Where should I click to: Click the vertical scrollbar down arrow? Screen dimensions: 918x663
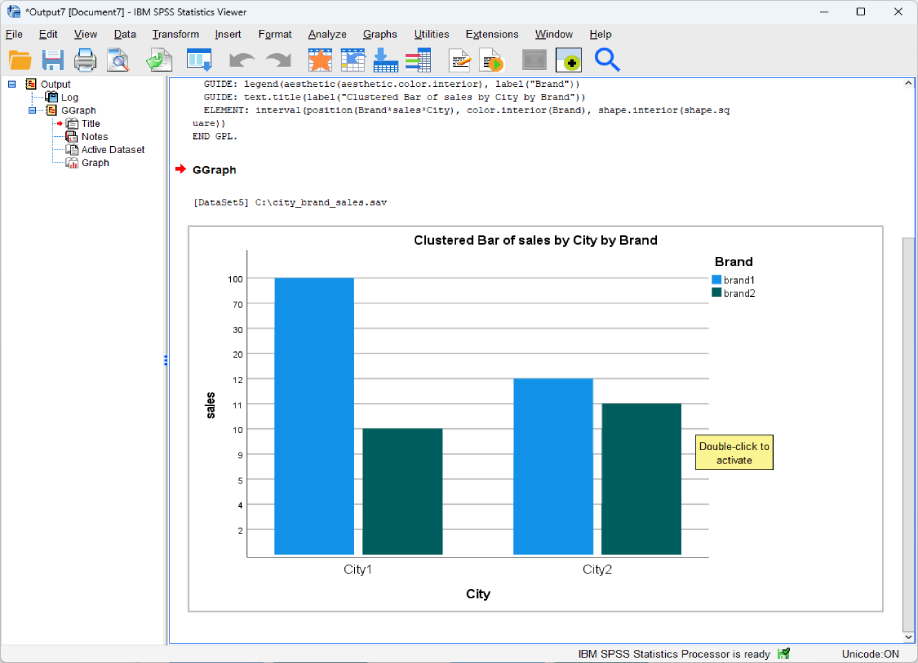point(908,637)
